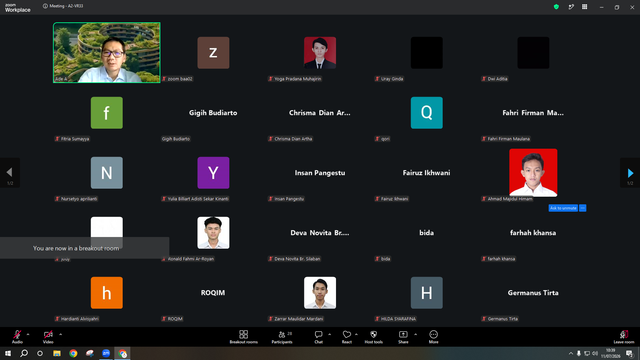Select orange h avatar of Hardianti
Screen dimensions: 640x360
pyautogui.click(x=107, y=293)
